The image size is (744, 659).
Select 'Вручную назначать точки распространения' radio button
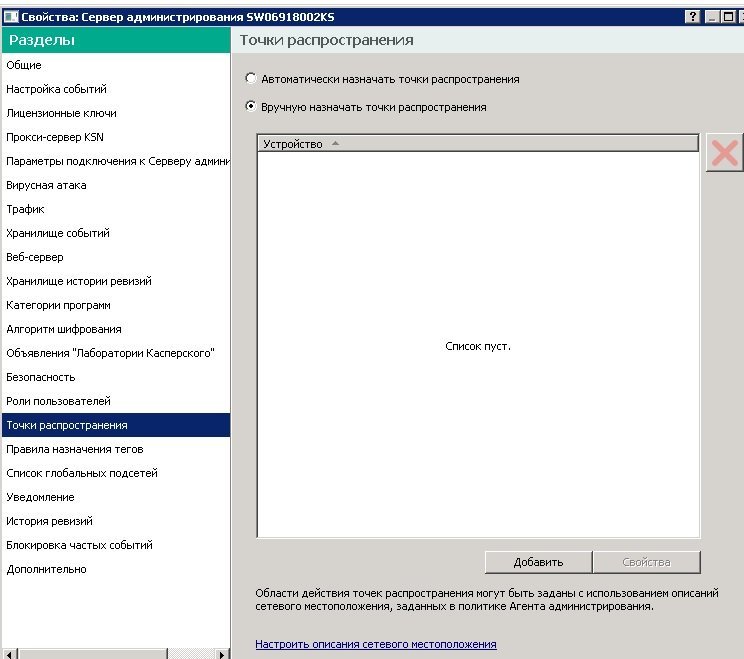point(251,106)
